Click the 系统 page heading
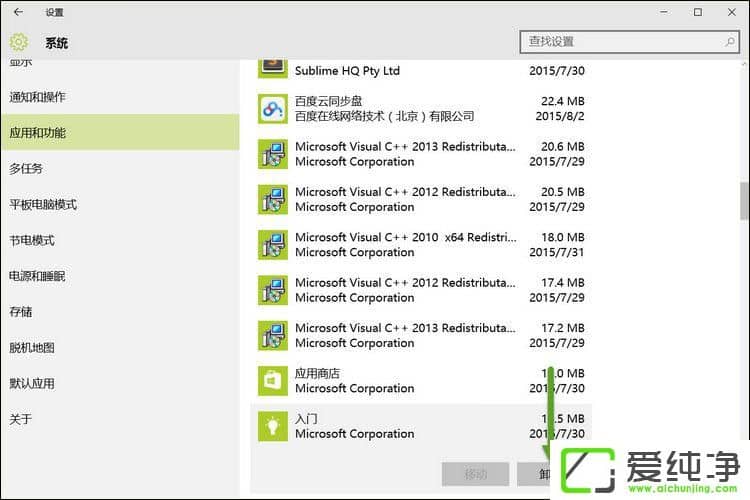Viewport: 750px width, 500px height. [56, 43]
